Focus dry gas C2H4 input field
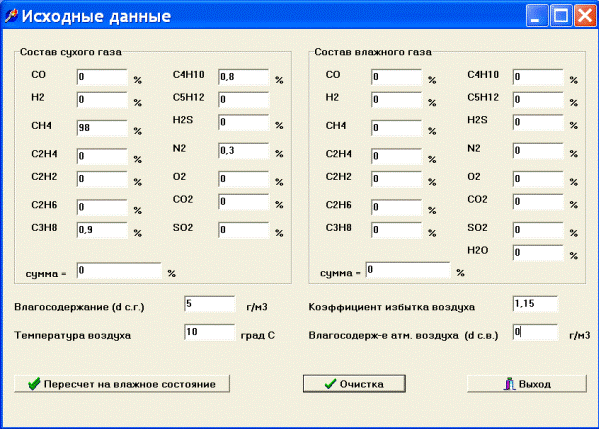 [102, 156]
